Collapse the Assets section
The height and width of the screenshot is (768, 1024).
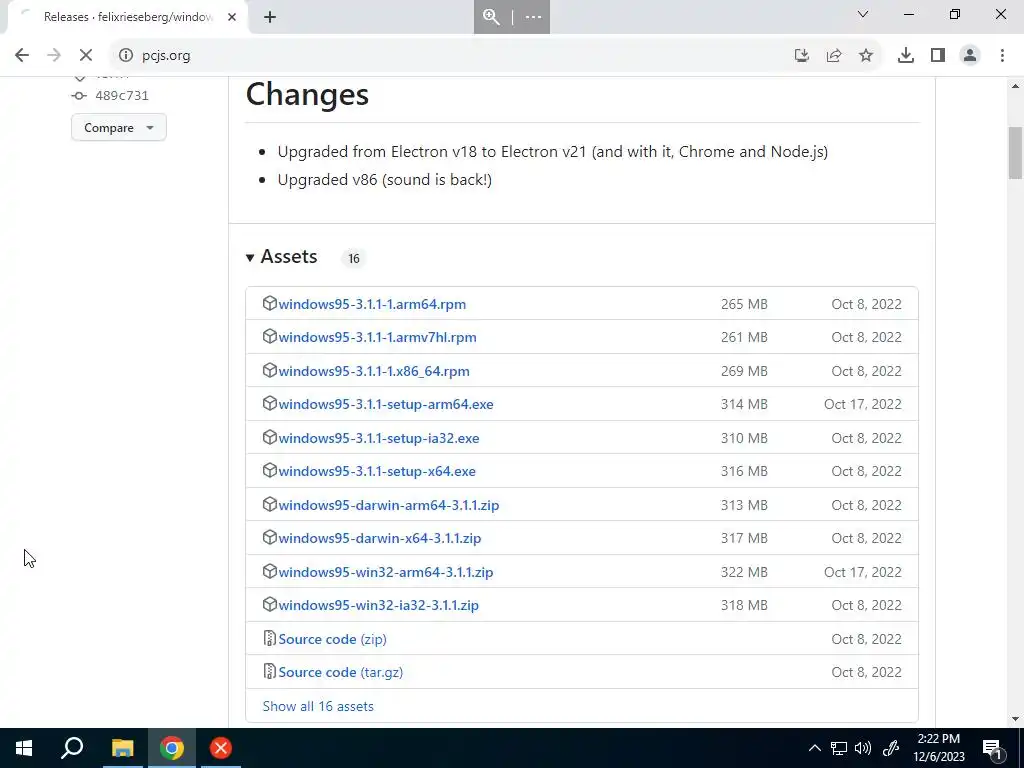pos(281,257)
